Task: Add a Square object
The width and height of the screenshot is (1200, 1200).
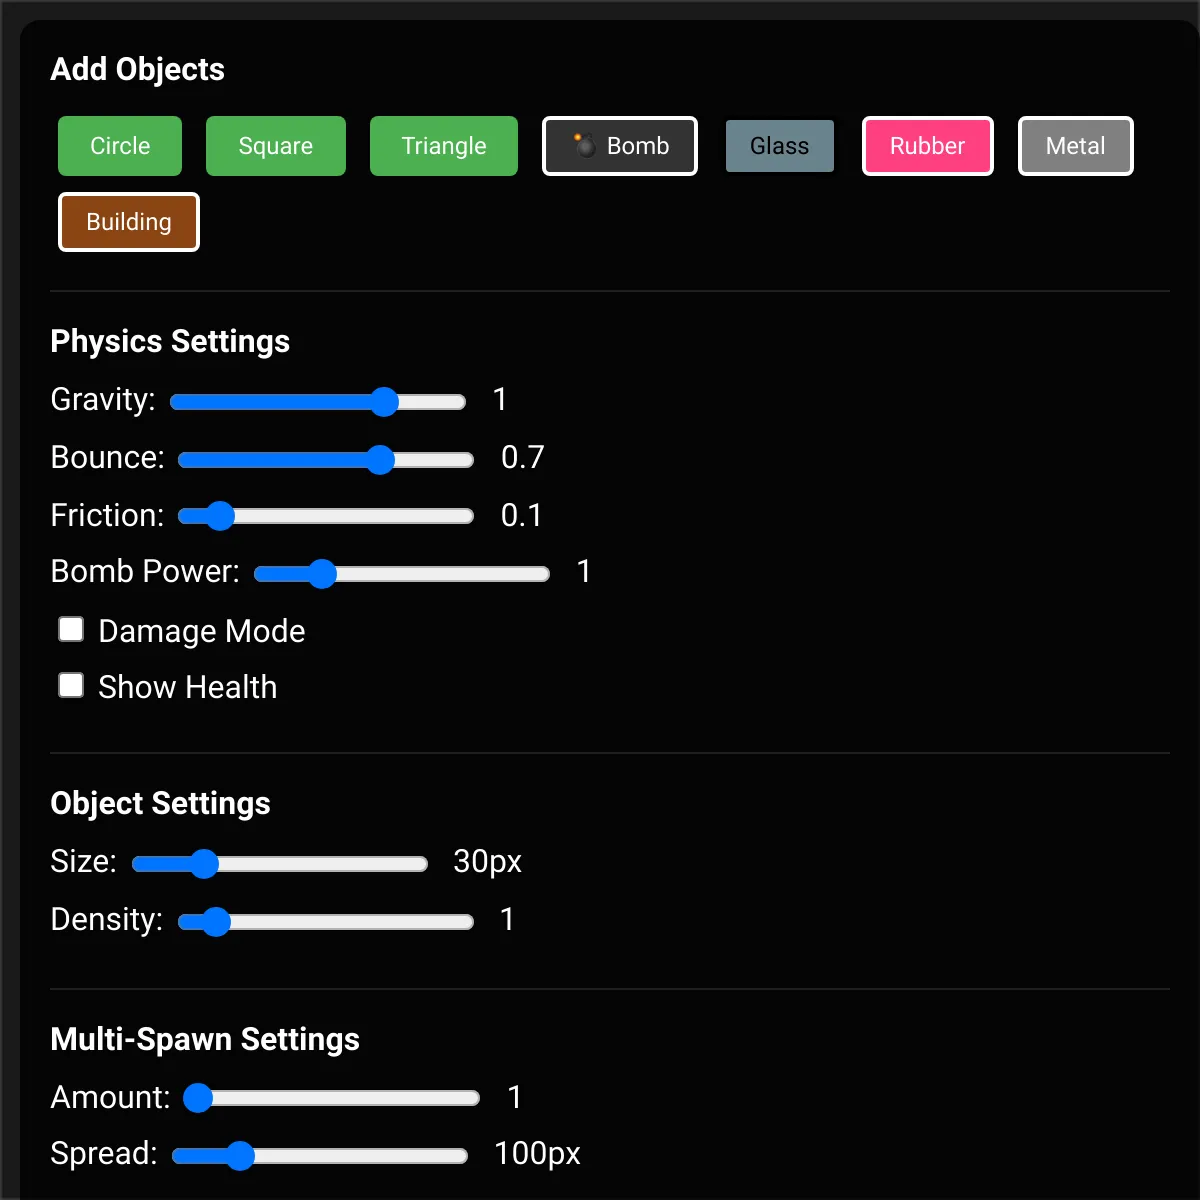Action: coord(276,146)
